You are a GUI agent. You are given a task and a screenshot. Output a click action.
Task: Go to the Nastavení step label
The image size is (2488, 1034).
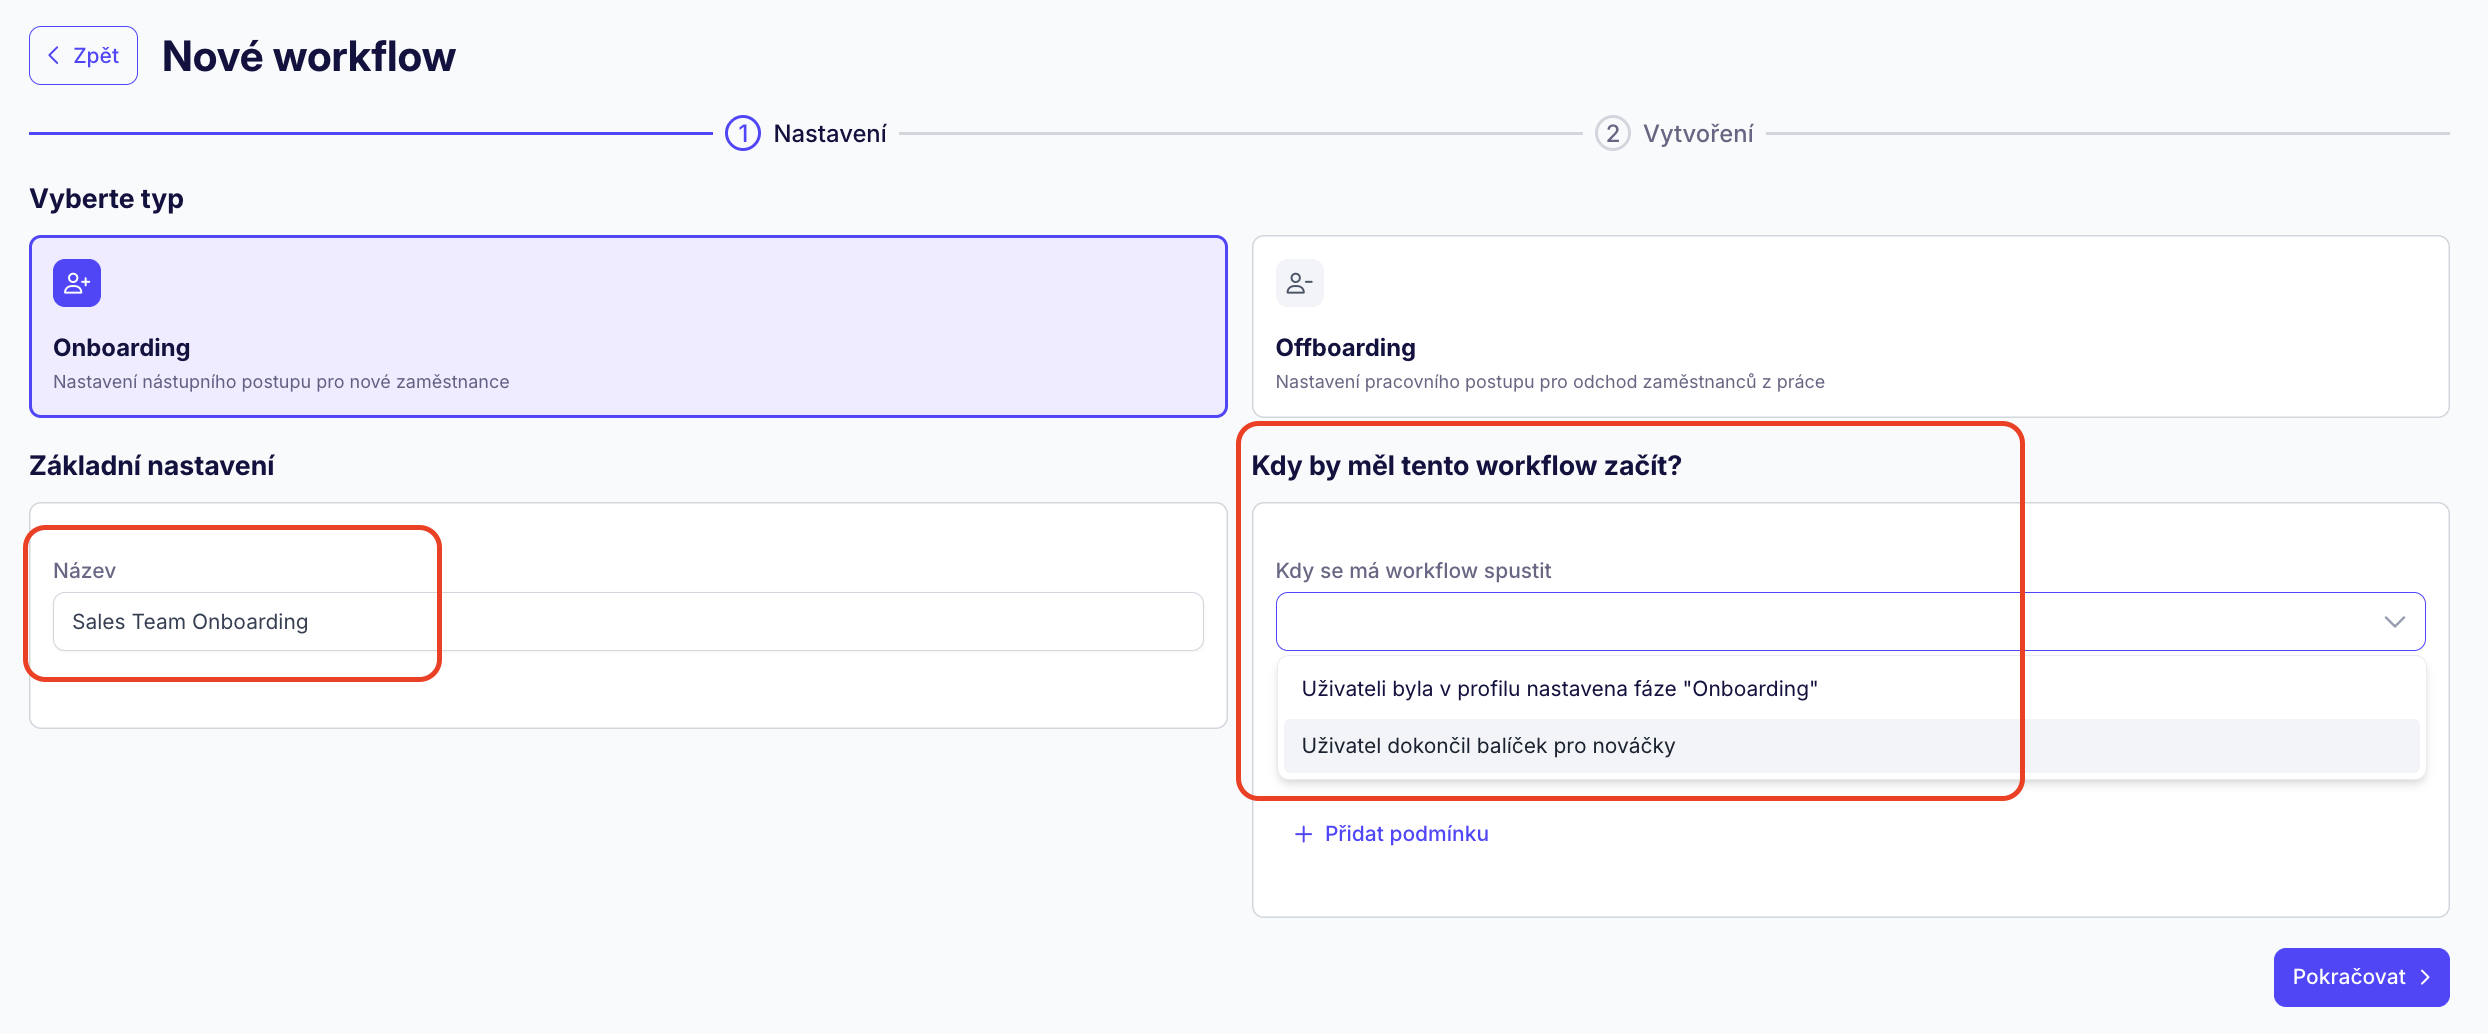830,134
